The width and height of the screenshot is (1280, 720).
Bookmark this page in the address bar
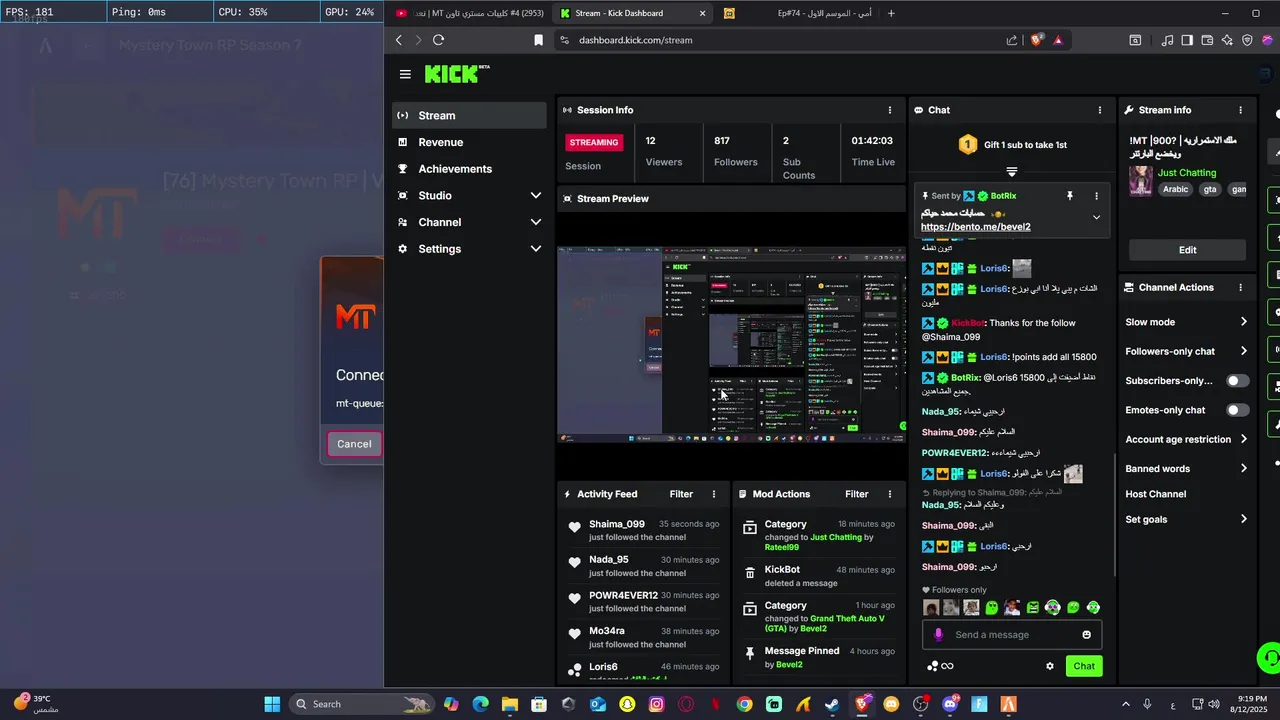click(x=538, y=40)
